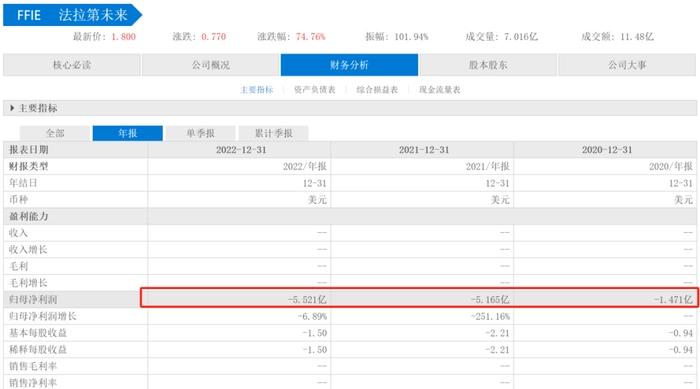Click the FFIE 法拉第未来 stock badge

click(72, 15)
